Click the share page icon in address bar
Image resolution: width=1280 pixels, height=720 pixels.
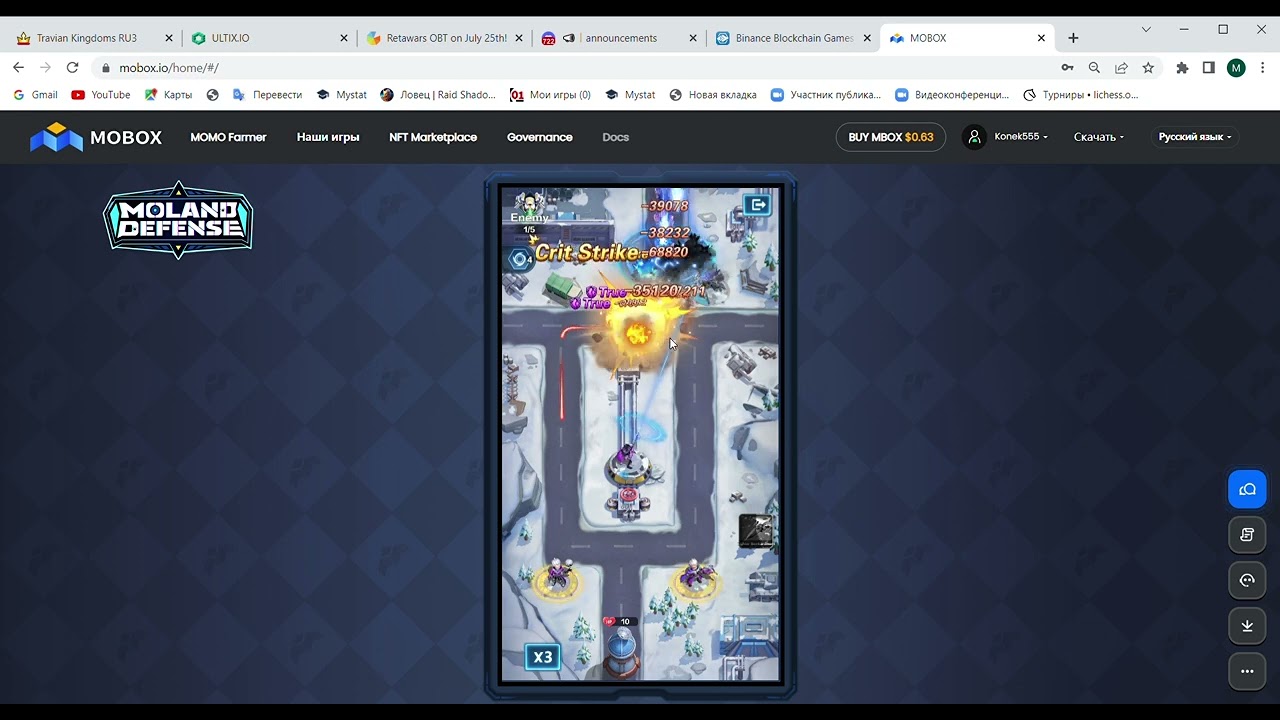click(1121, 68)
